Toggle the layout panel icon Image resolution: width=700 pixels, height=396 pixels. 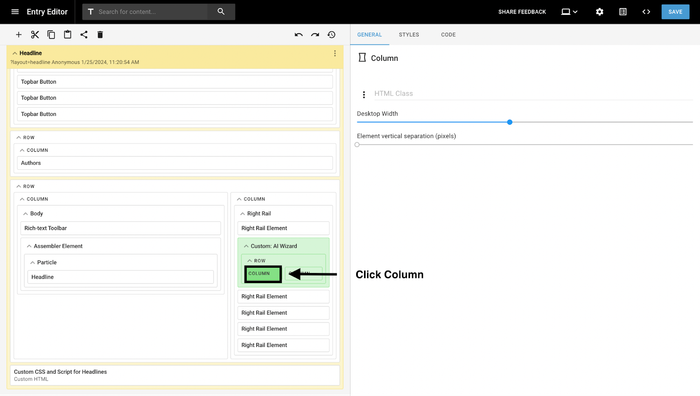coord(623,12)
